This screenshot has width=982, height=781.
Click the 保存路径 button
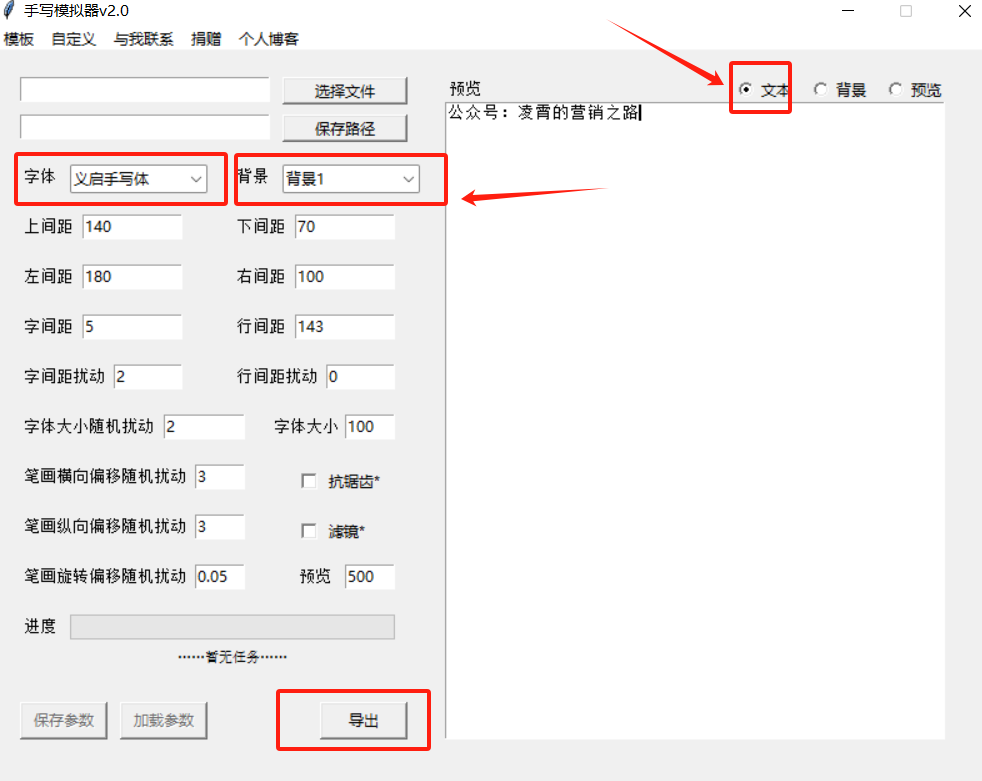pyautogui.click(x=345, y=129)
